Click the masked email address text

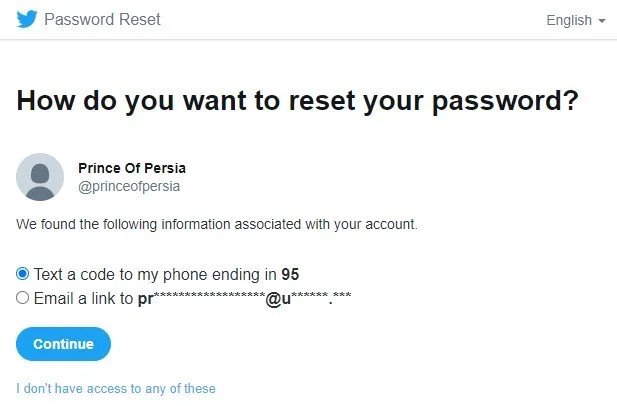tap(244, 298)
